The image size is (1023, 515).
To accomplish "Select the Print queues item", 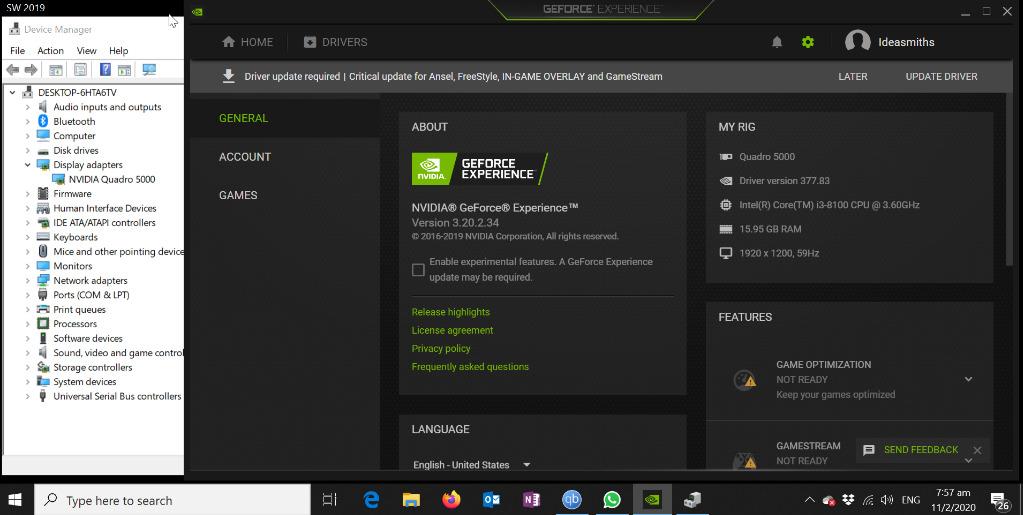I will coord(79,309).
